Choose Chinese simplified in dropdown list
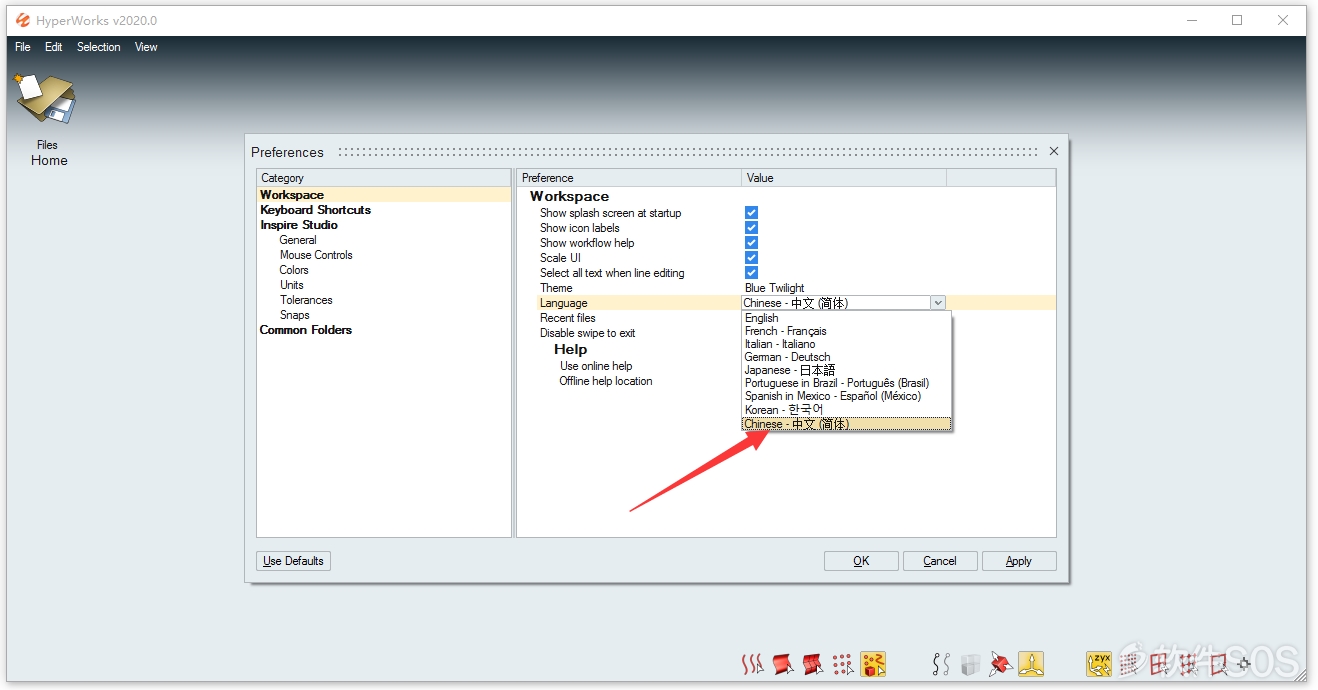The height and width of the screenshot is (690, 1318). click(846, 424)
